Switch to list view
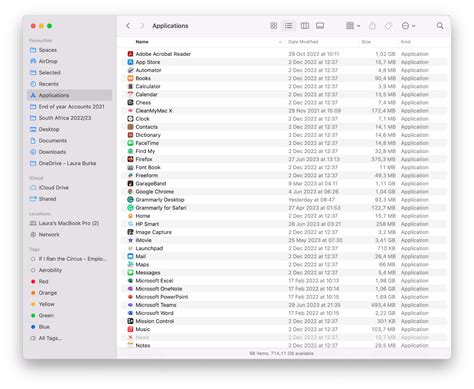The width and height of the screenshot is (474, 389). click(289, 26)
